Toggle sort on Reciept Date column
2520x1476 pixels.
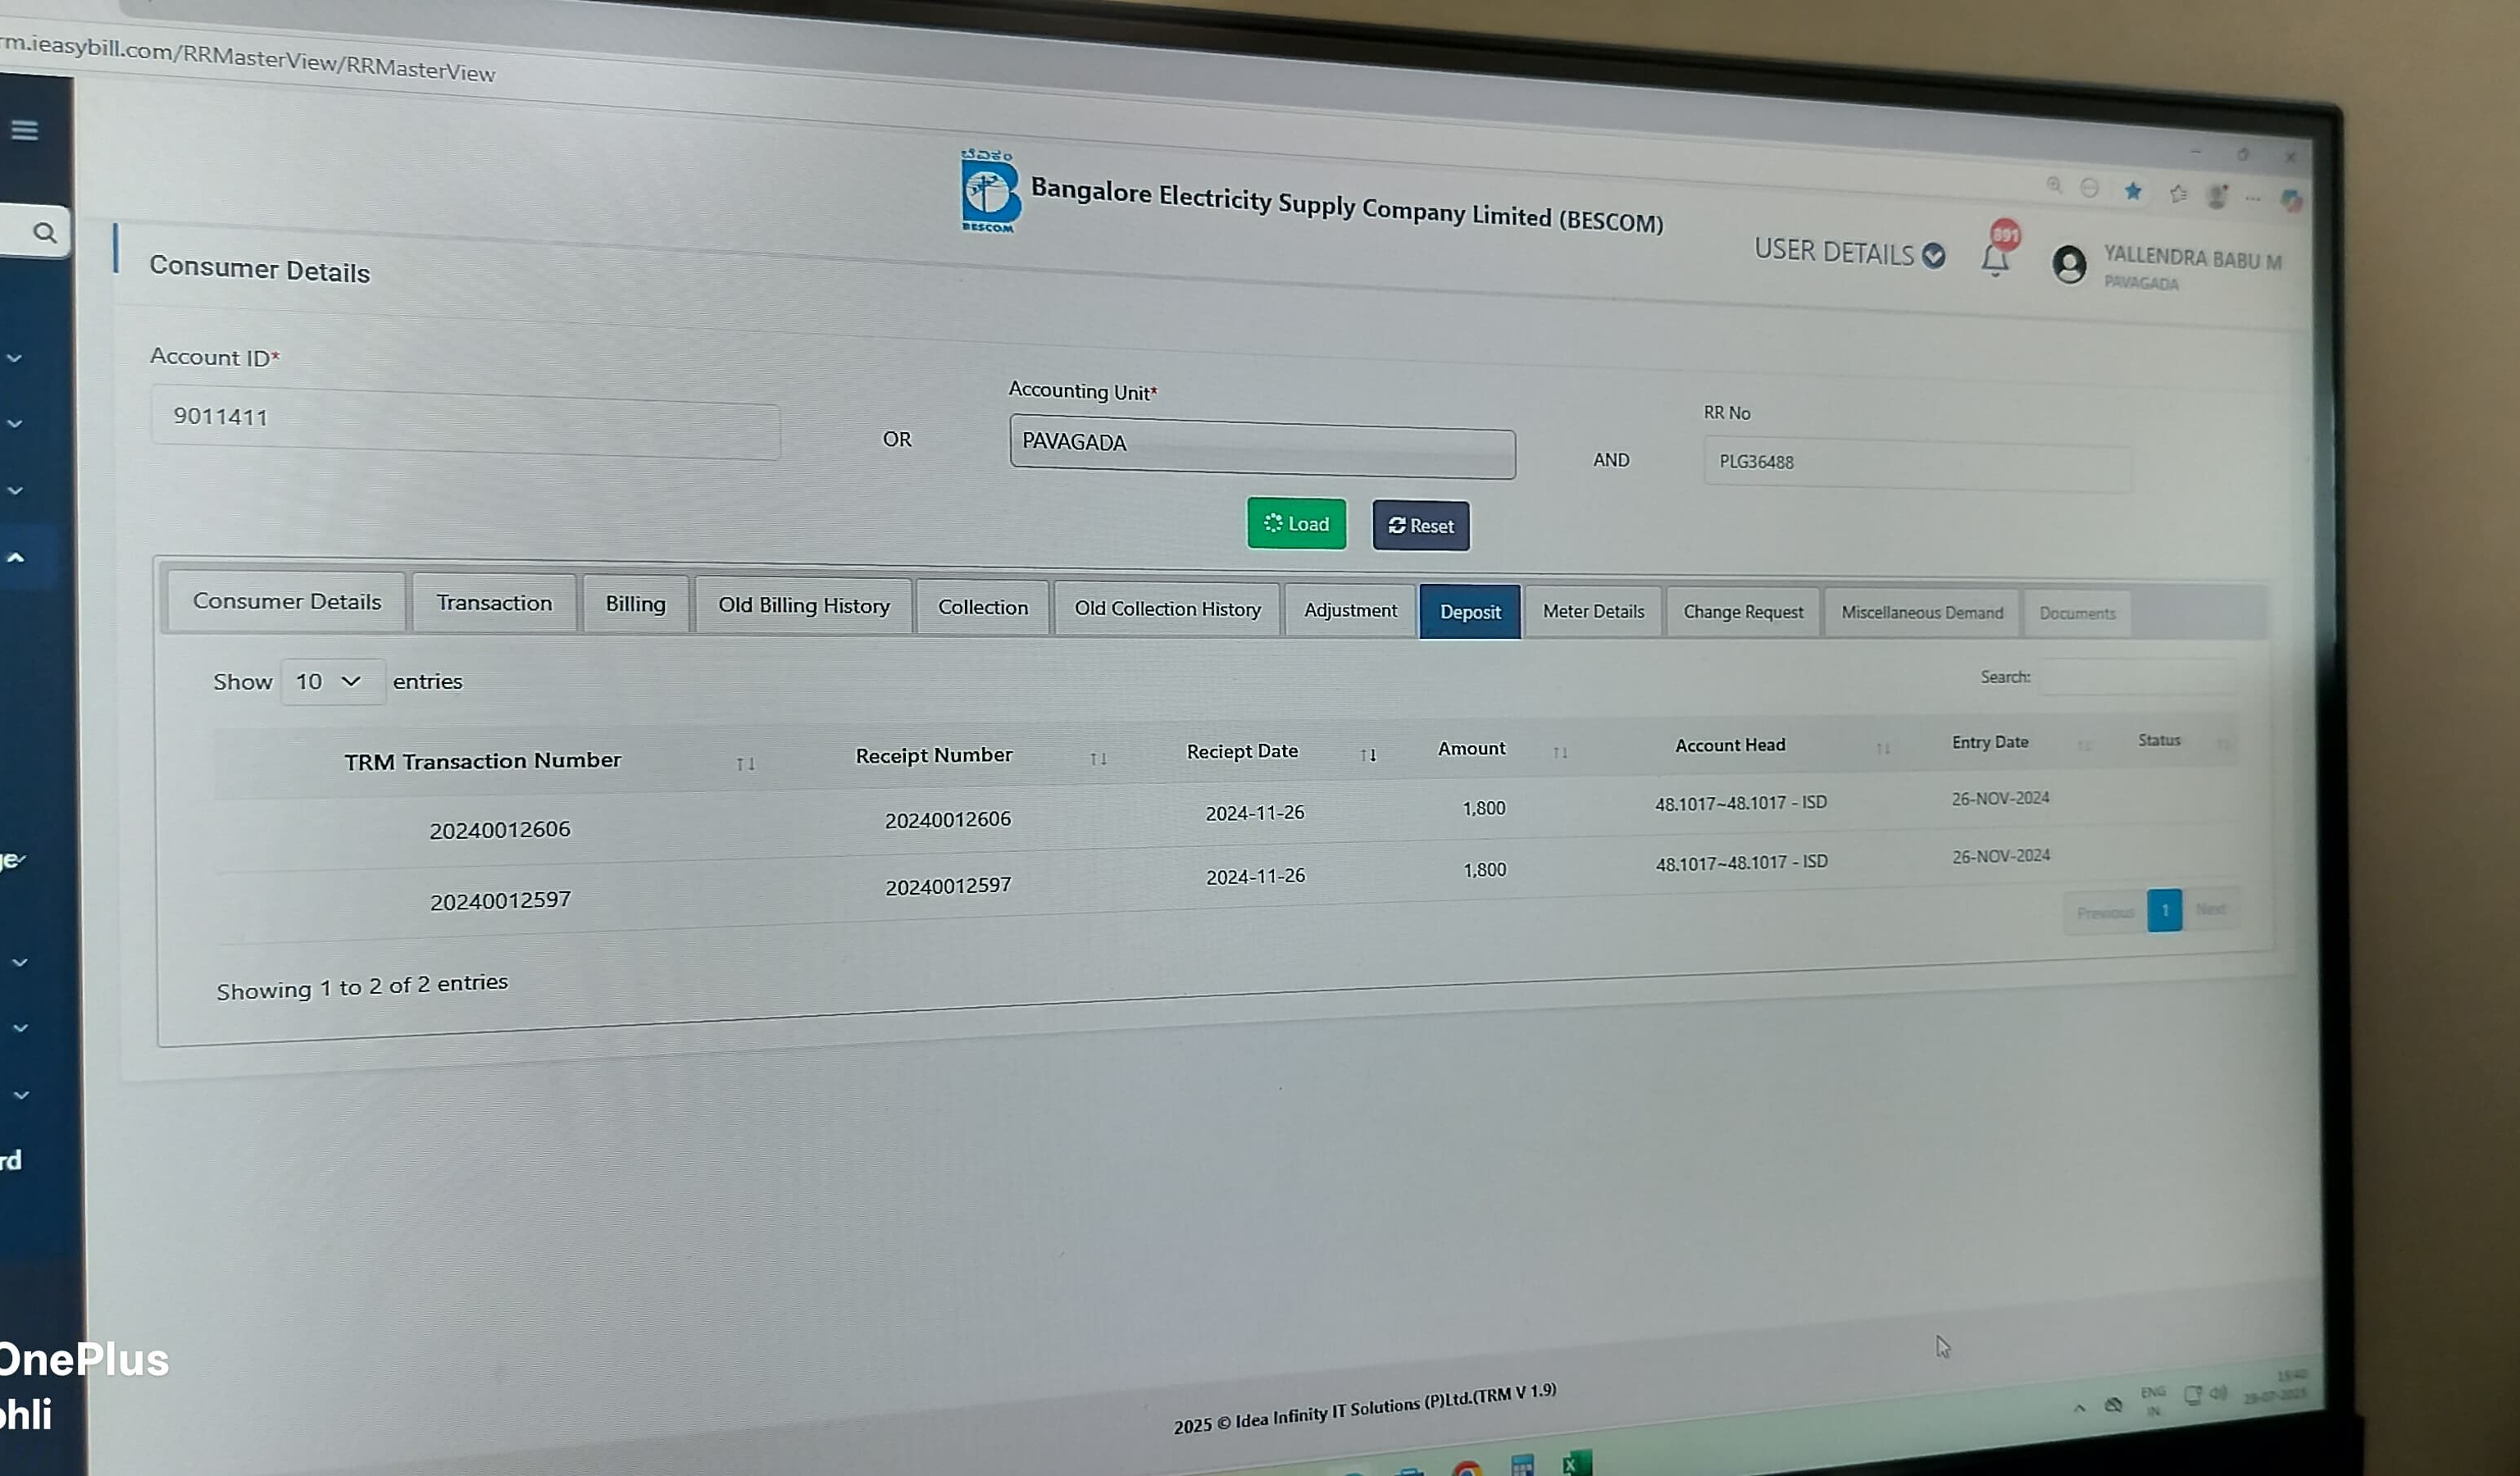(1368, 755)
